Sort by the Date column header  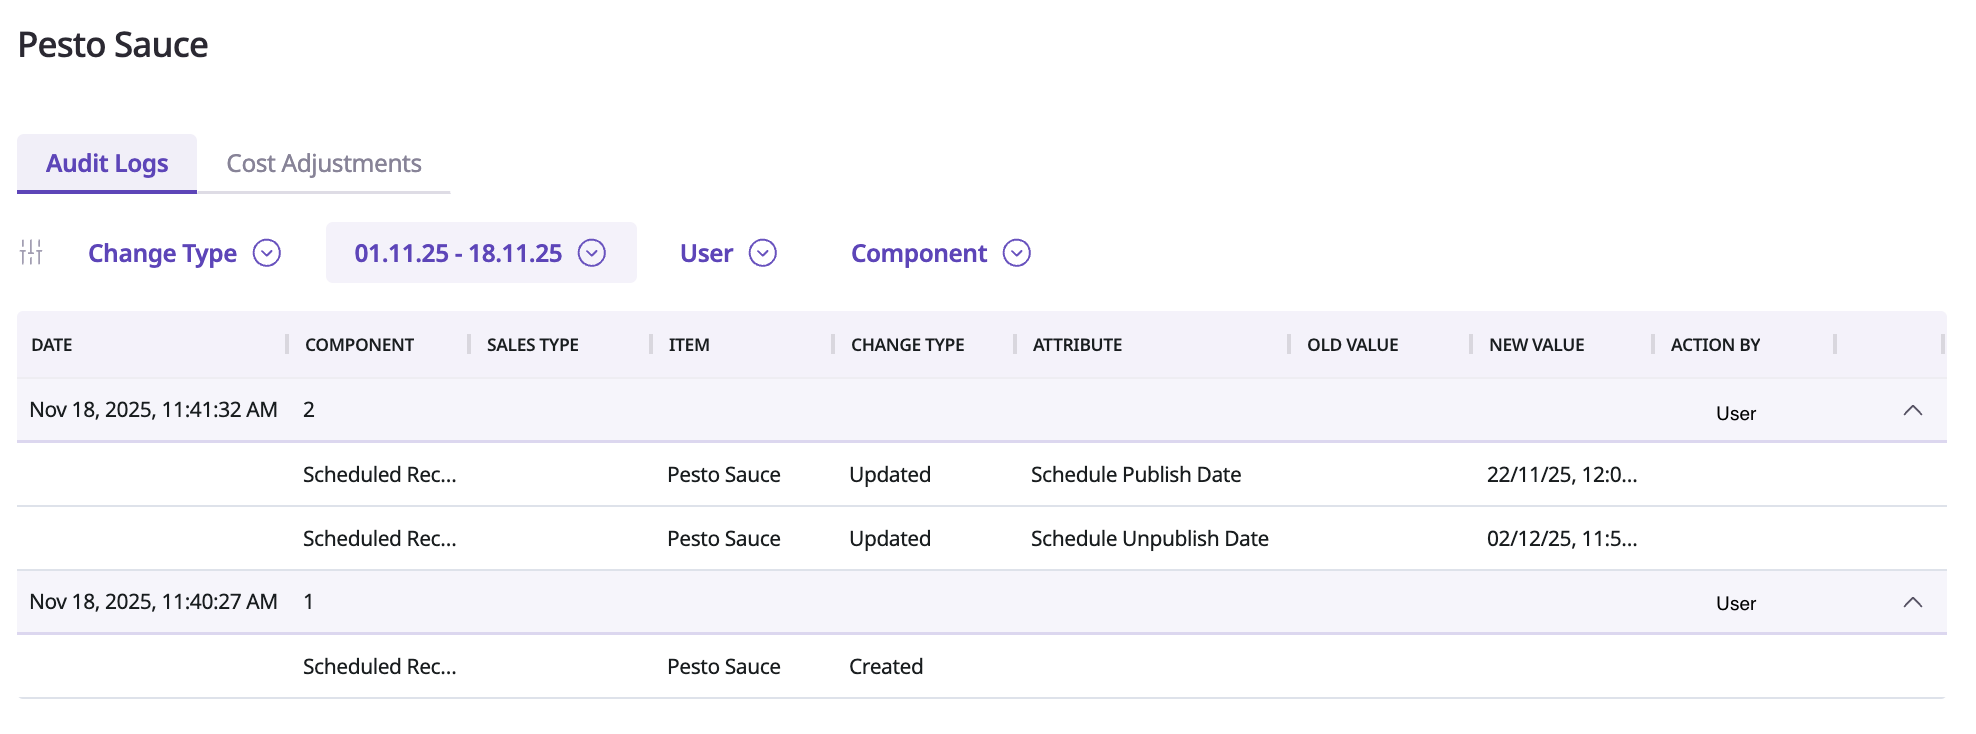[x=52, y=345]
